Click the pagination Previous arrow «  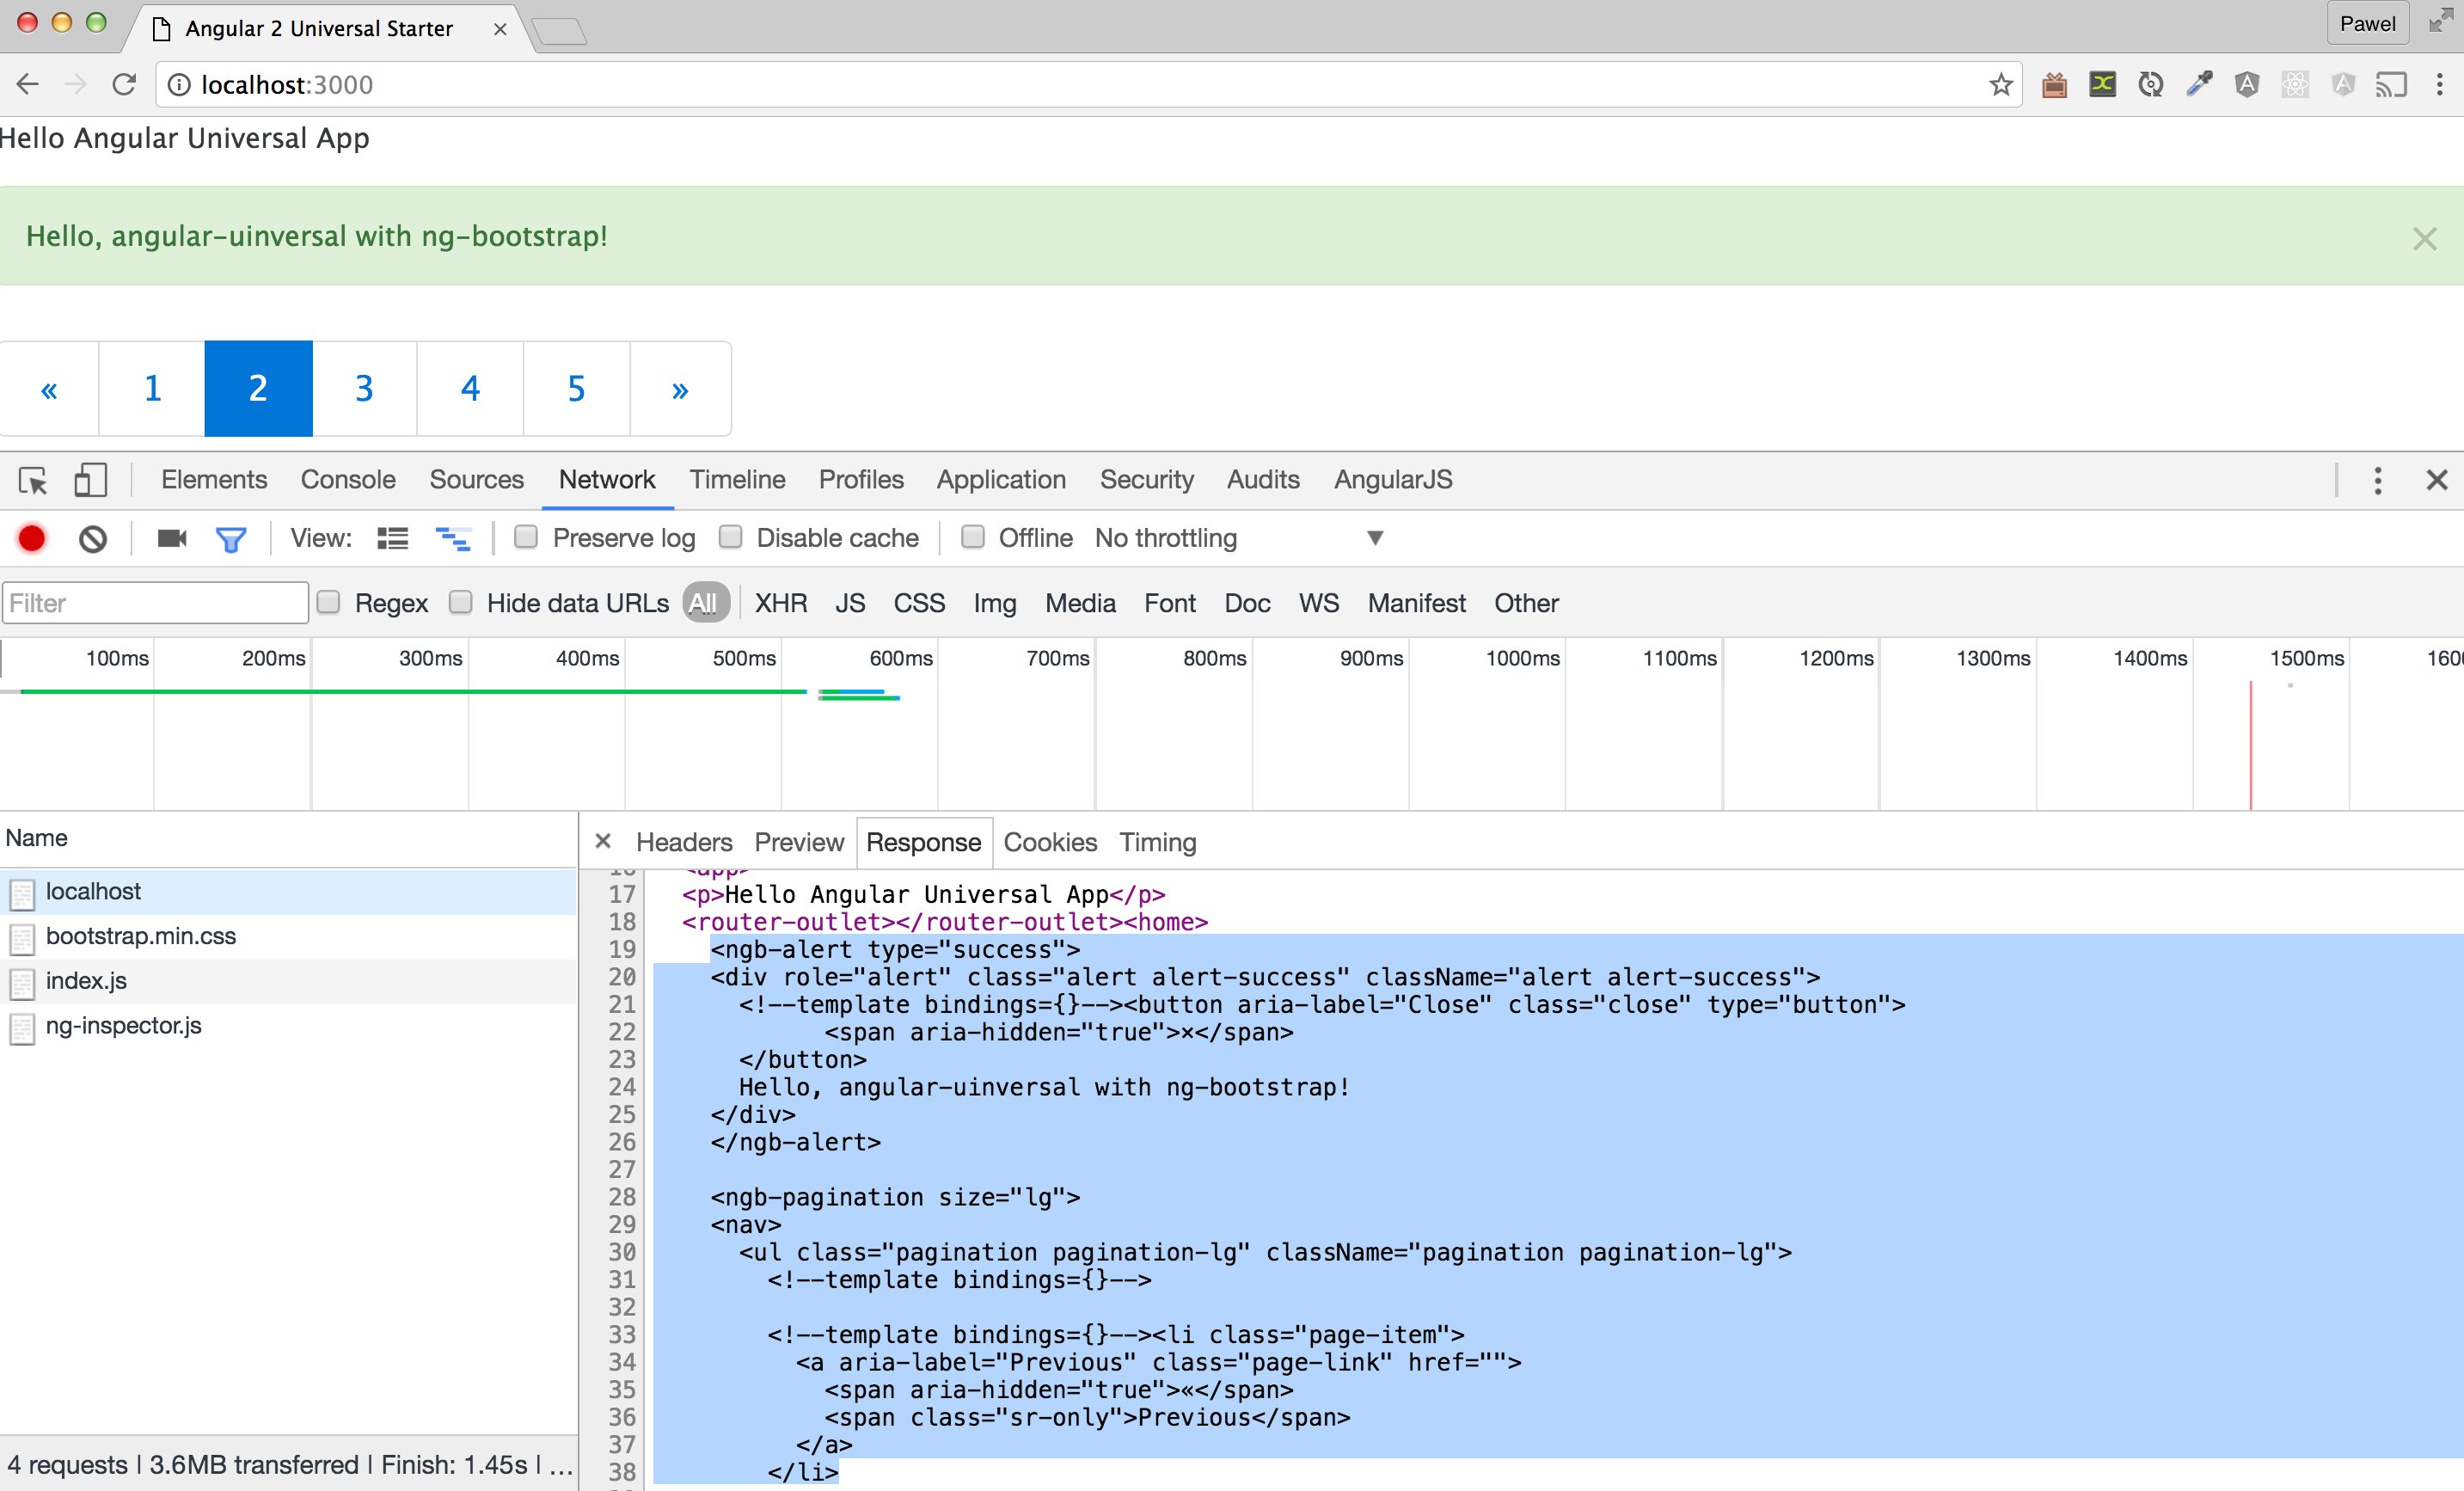click(49, 388)
